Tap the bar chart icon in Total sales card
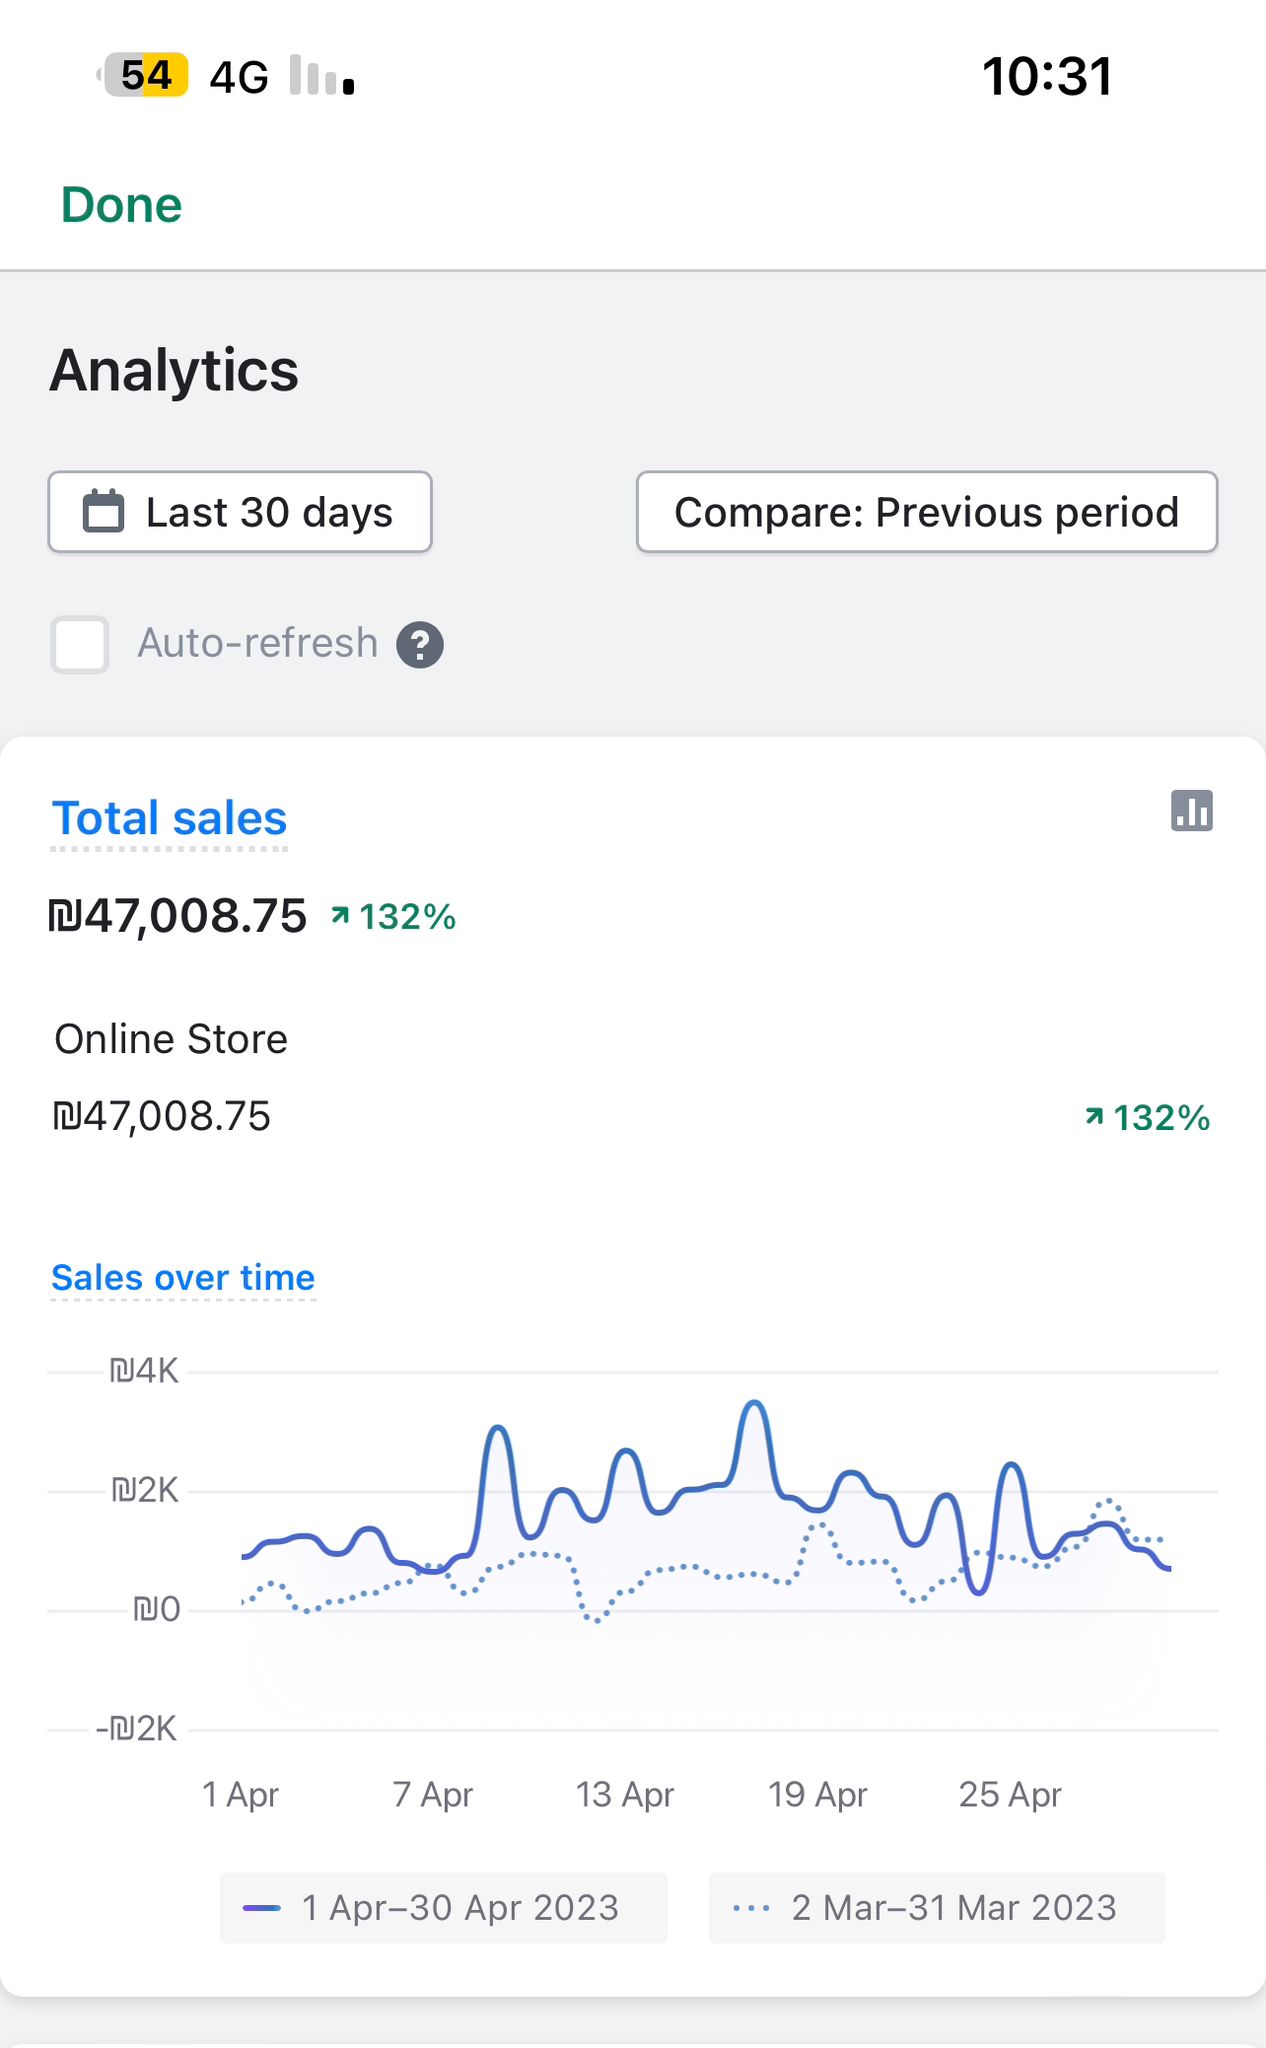 [x=1191, y=811]
